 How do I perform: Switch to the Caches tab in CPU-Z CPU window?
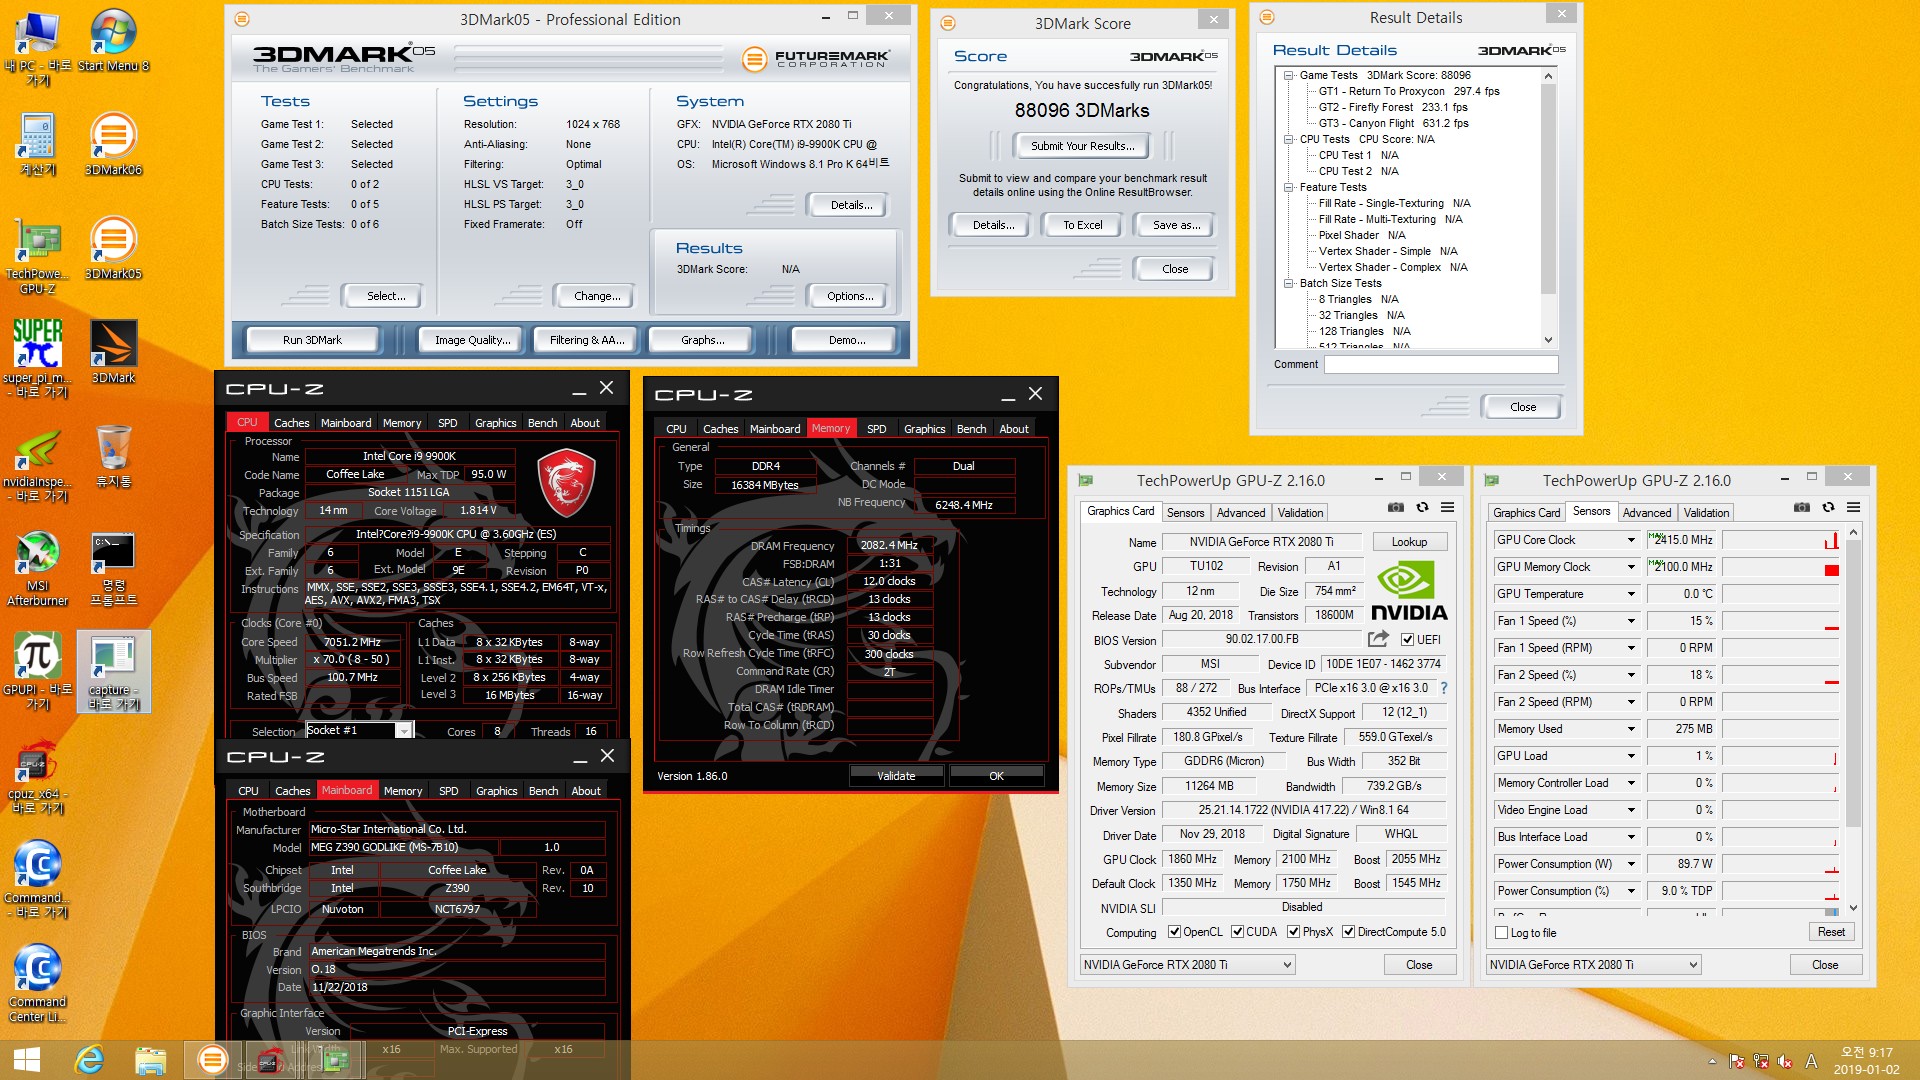click(291, 423)
